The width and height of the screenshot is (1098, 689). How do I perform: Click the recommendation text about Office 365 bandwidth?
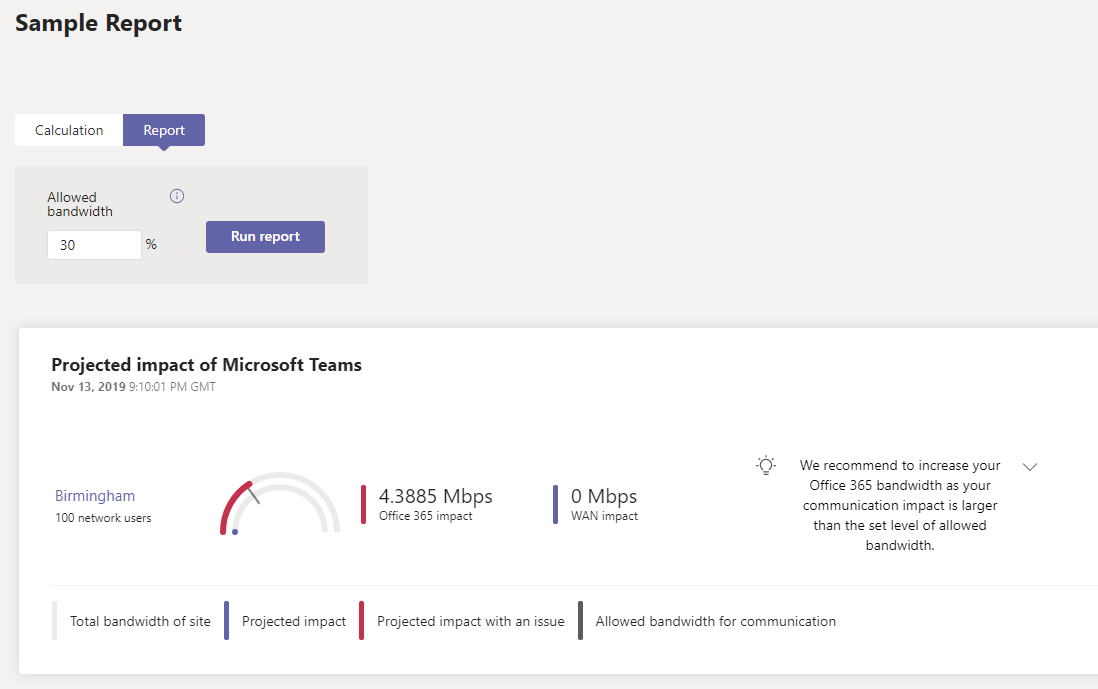(x=900, y=505)
